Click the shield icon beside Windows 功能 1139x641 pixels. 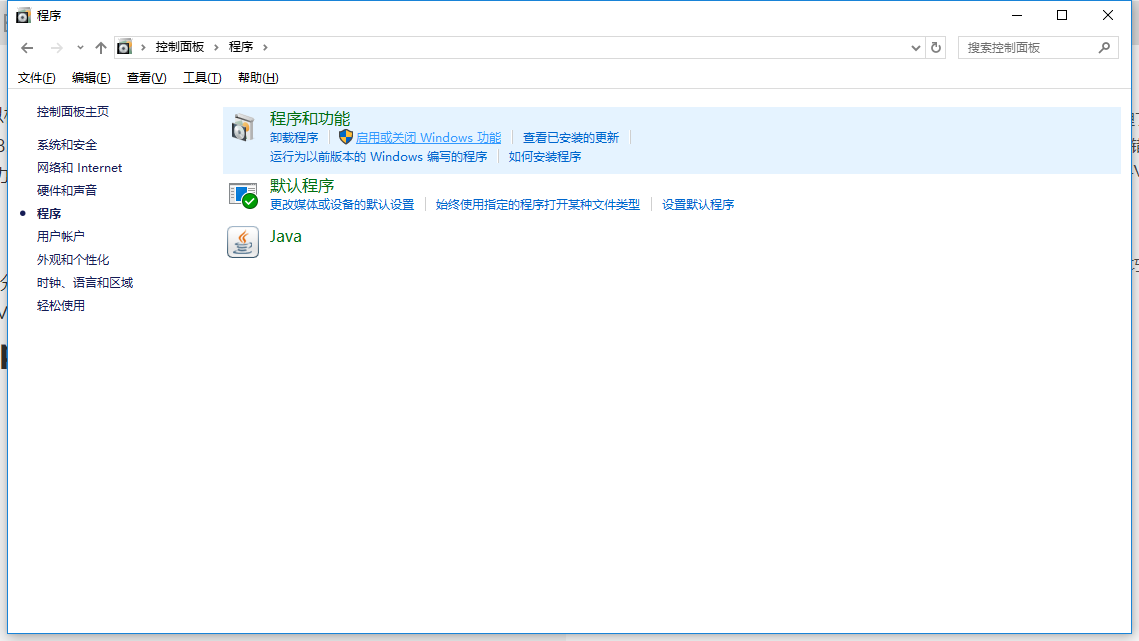pyautogui.click(x=346, y=137)
